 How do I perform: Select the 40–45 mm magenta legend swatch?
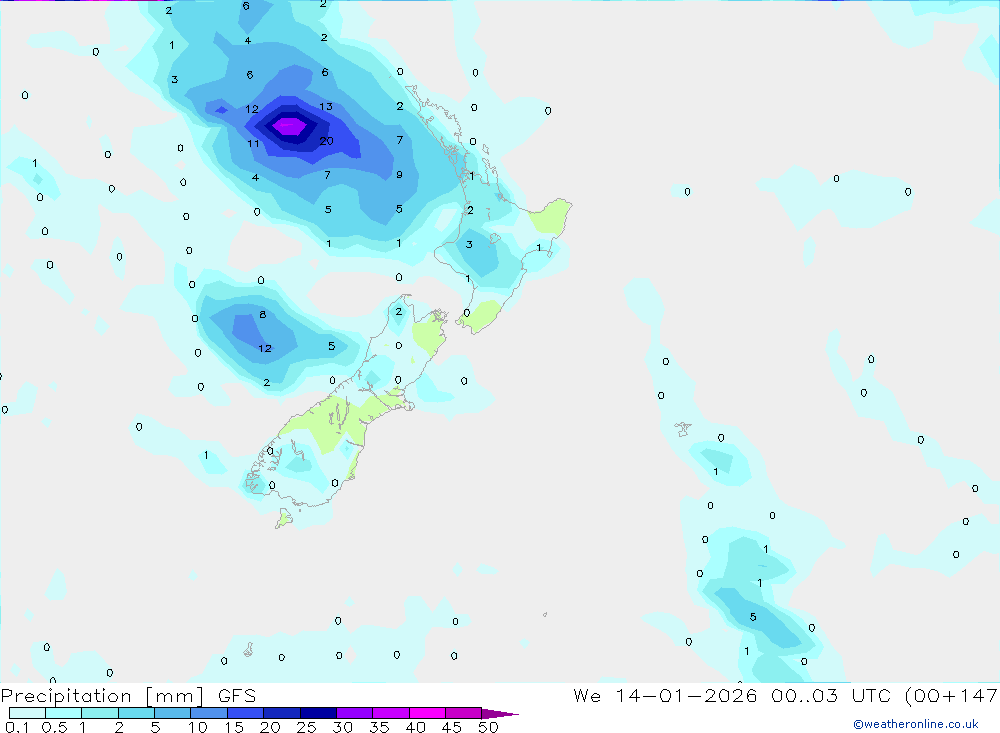point(427,713)
